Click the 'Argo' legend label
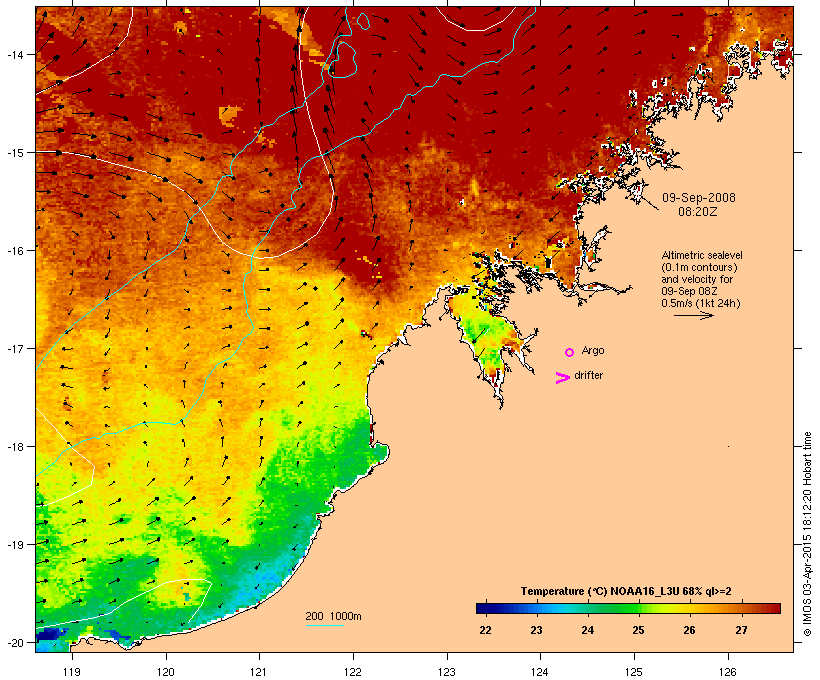 point(593,350)
